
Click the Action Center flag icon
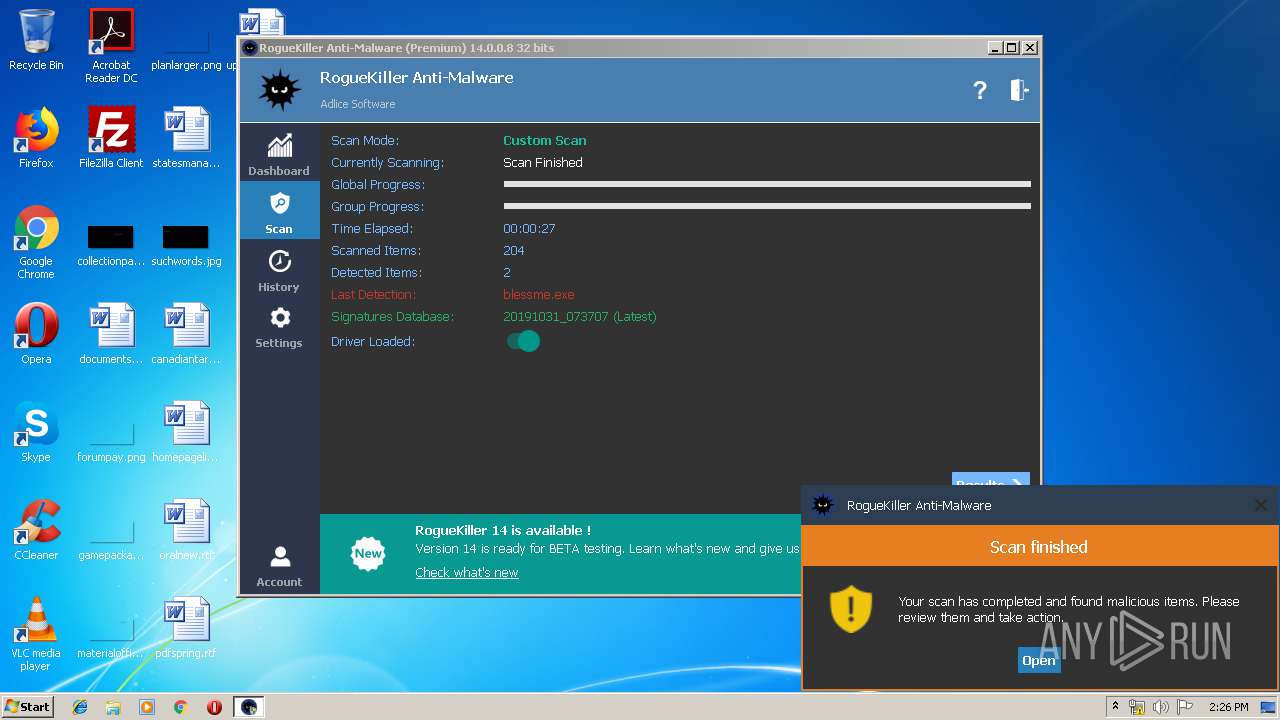click(1185, 707)
